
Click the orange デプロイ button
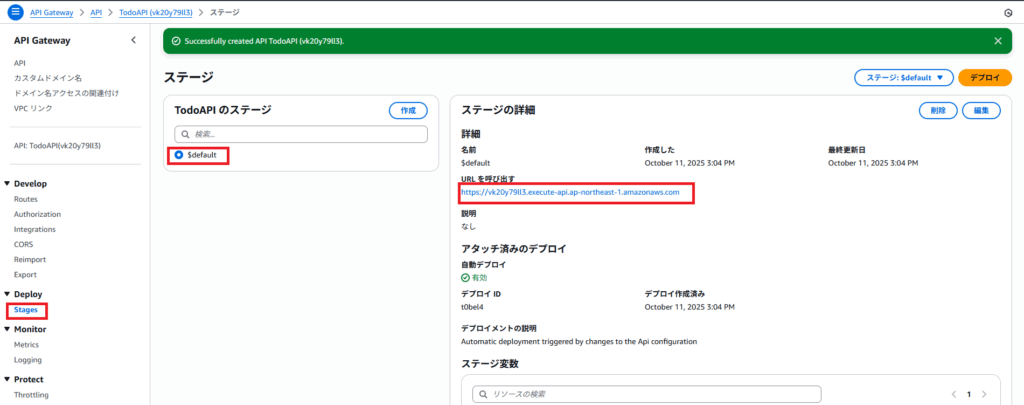point(984,77)
